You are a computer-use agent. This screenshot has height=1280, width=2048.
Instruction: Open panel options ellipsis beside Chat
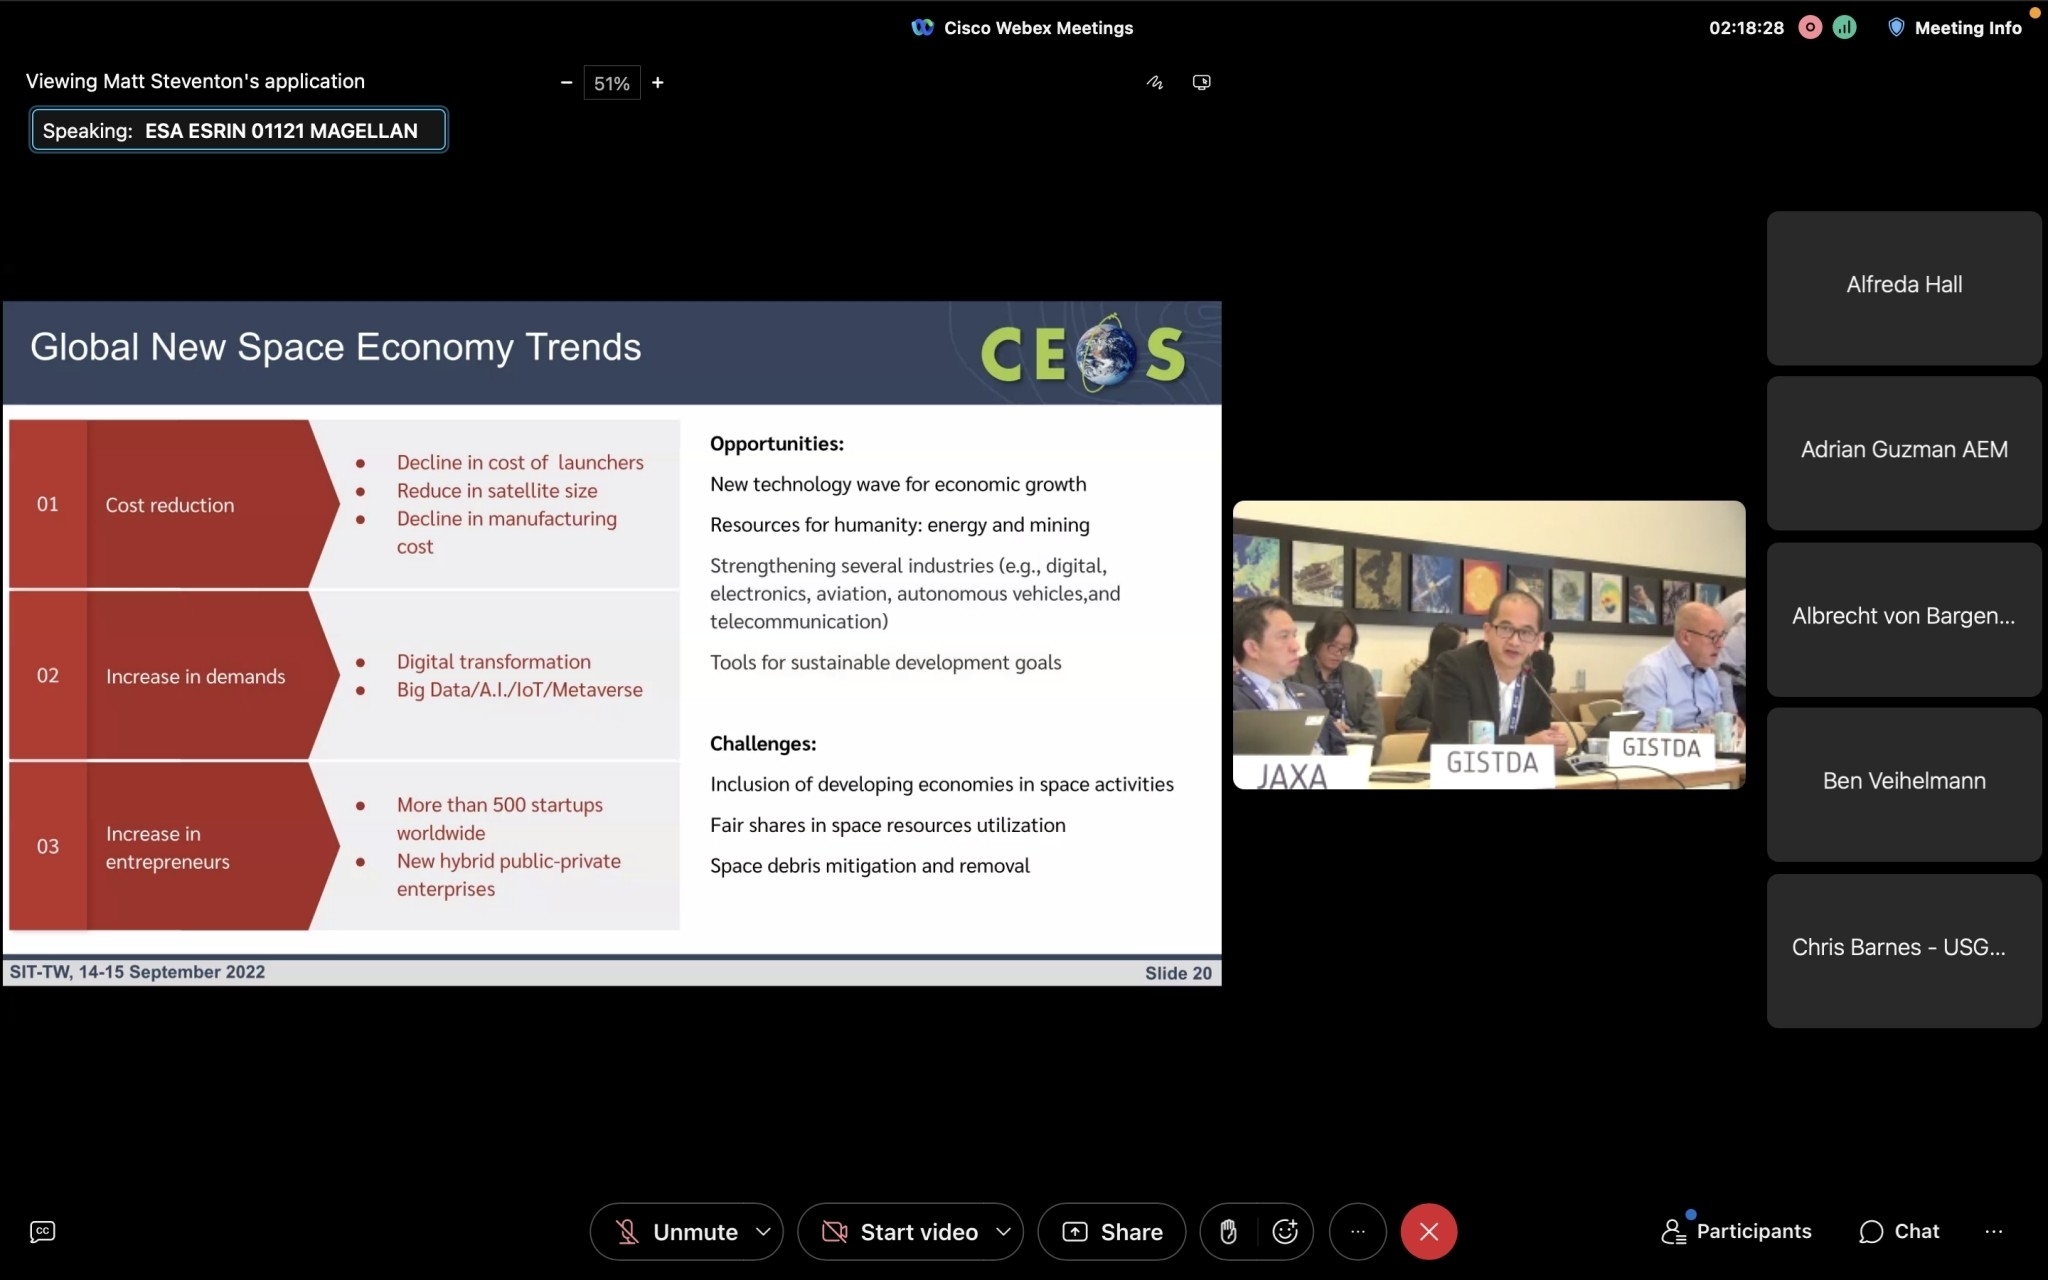coord(1993,1231)
